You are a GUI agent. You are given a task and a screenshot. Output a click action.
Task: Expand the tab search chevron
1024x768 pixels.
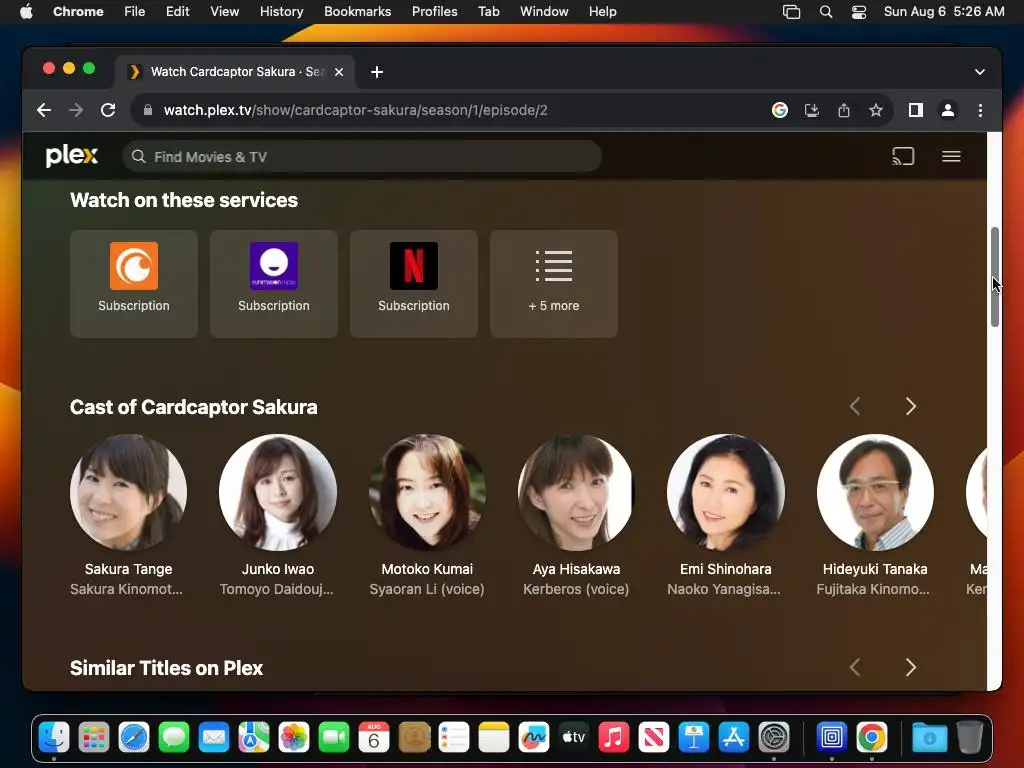980,72
